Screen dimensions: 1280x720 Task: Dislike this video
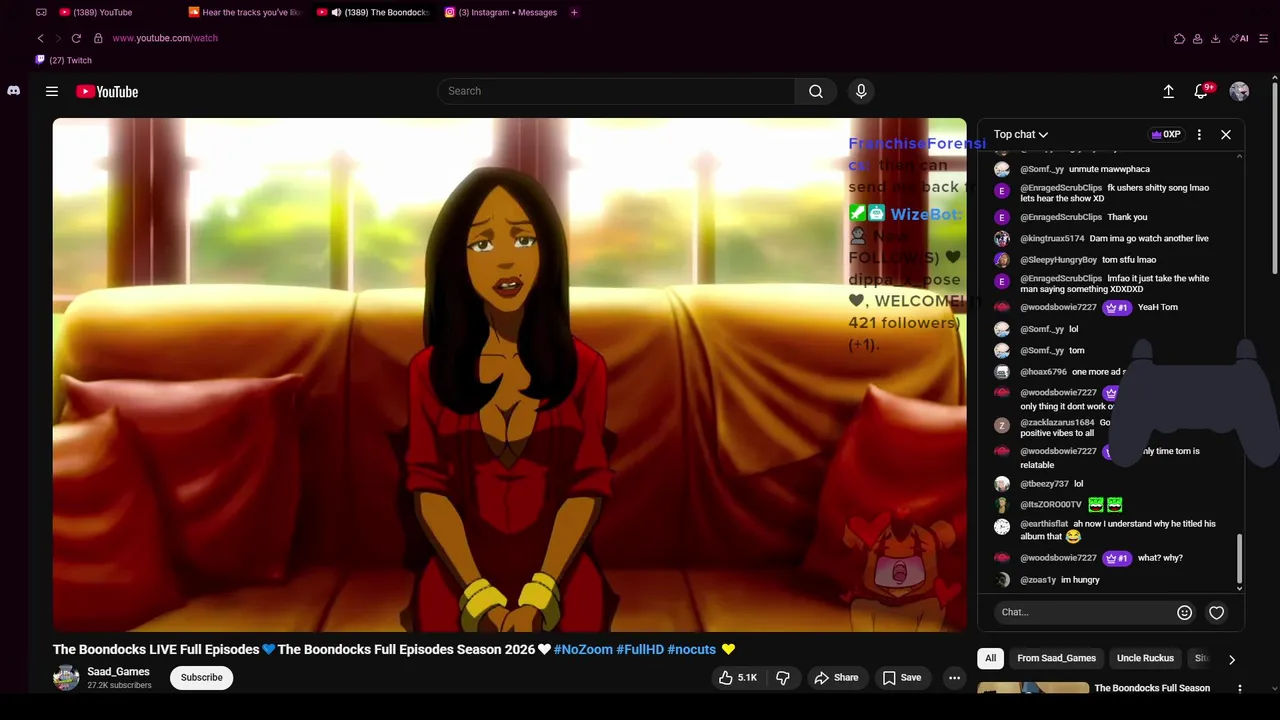[x=783, y=678]
